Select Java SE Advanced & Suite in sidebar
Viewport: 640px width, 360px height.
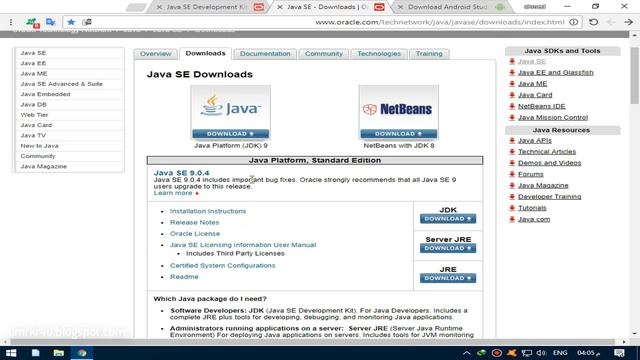[x=69, y=84]
